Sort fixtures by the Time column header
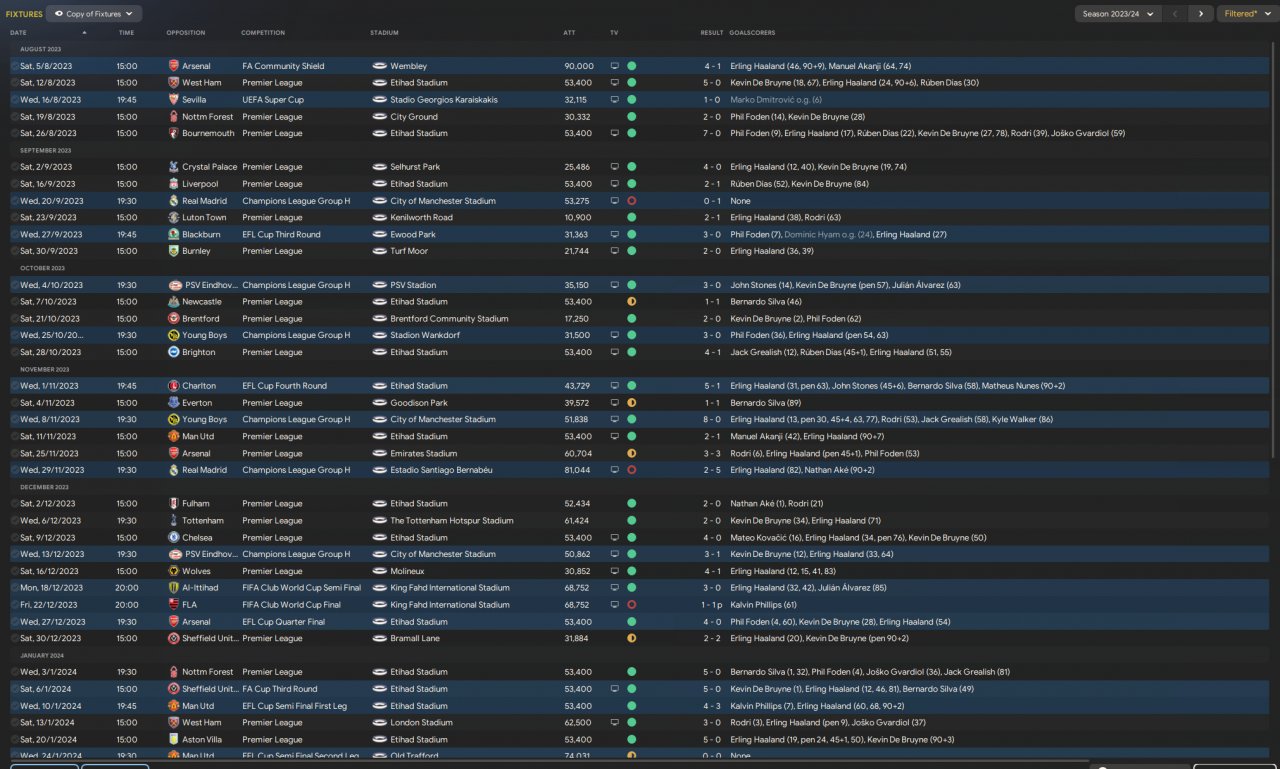The width and height of the screenshot is (1280, 769). tap(126, 33)
